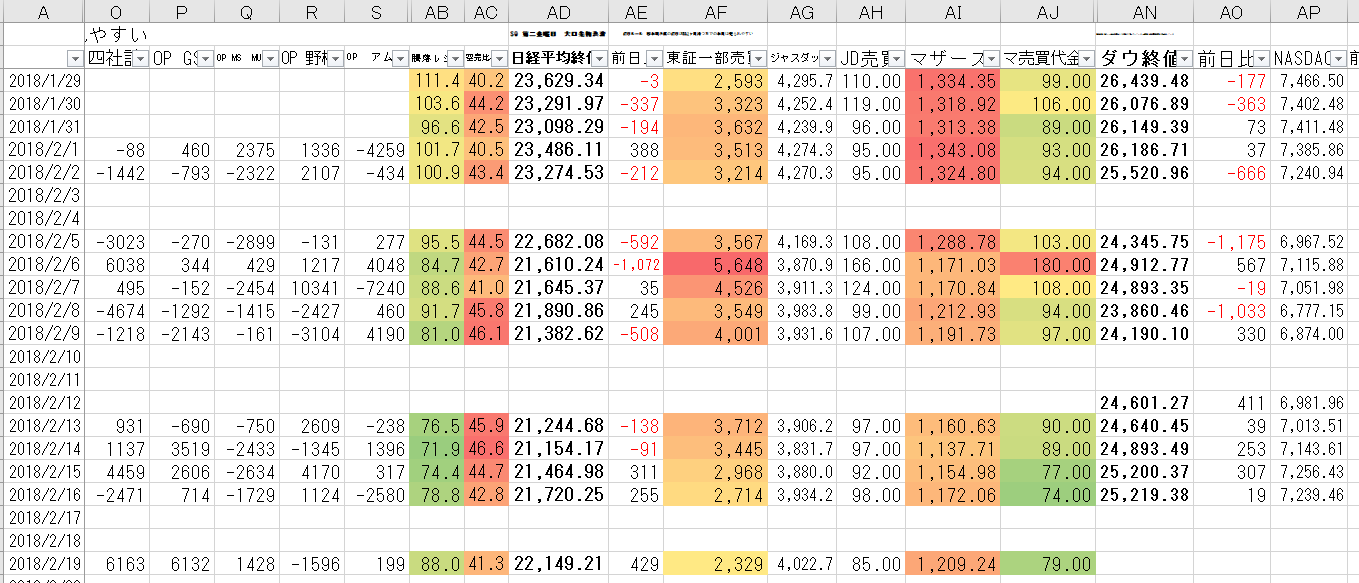Open the ジャスダック column filter dropdown

point(825,58)
